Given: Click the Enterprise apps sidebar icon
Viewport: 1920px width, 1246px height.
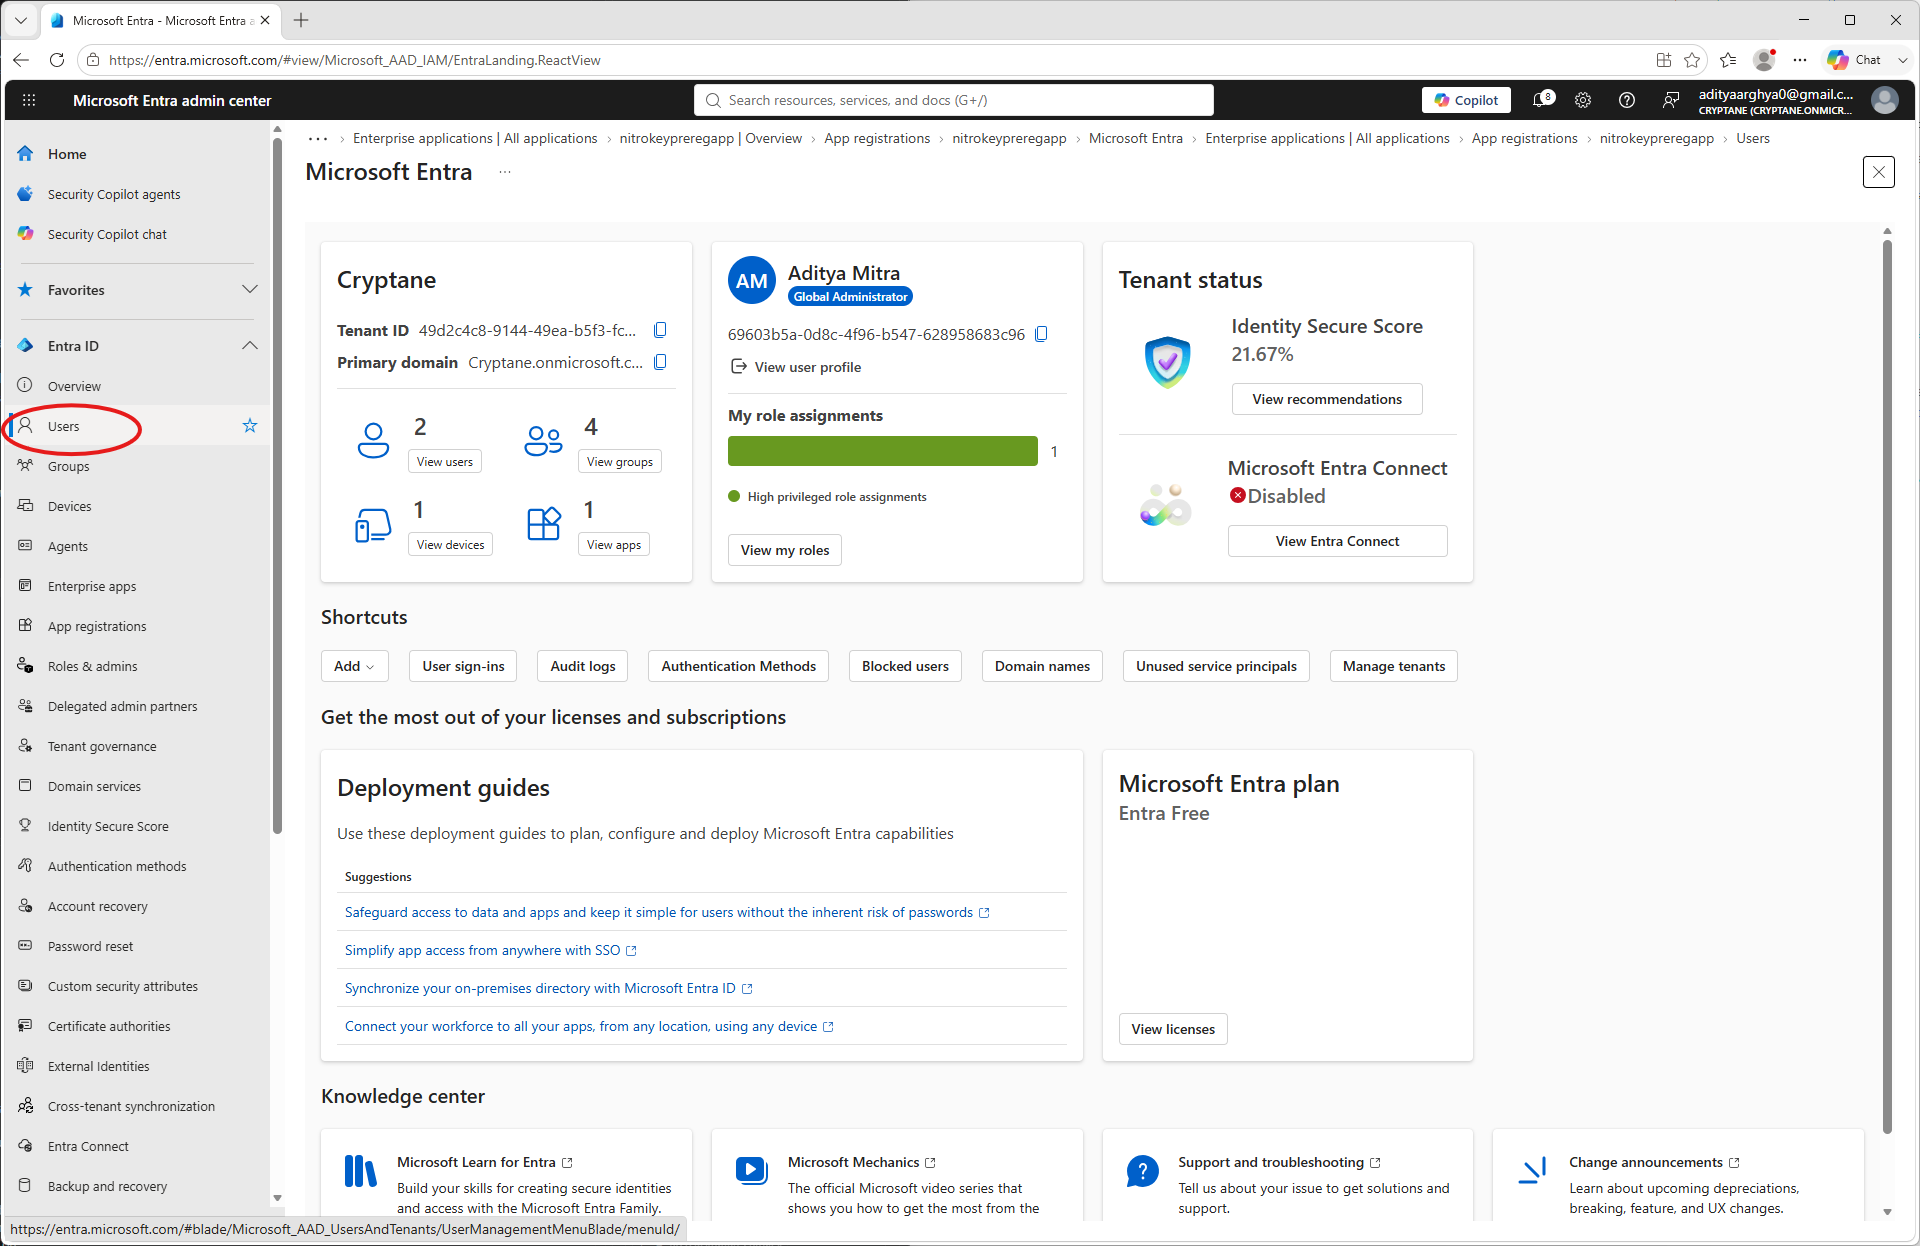Looking at the screenshot, I should (26, 586).
